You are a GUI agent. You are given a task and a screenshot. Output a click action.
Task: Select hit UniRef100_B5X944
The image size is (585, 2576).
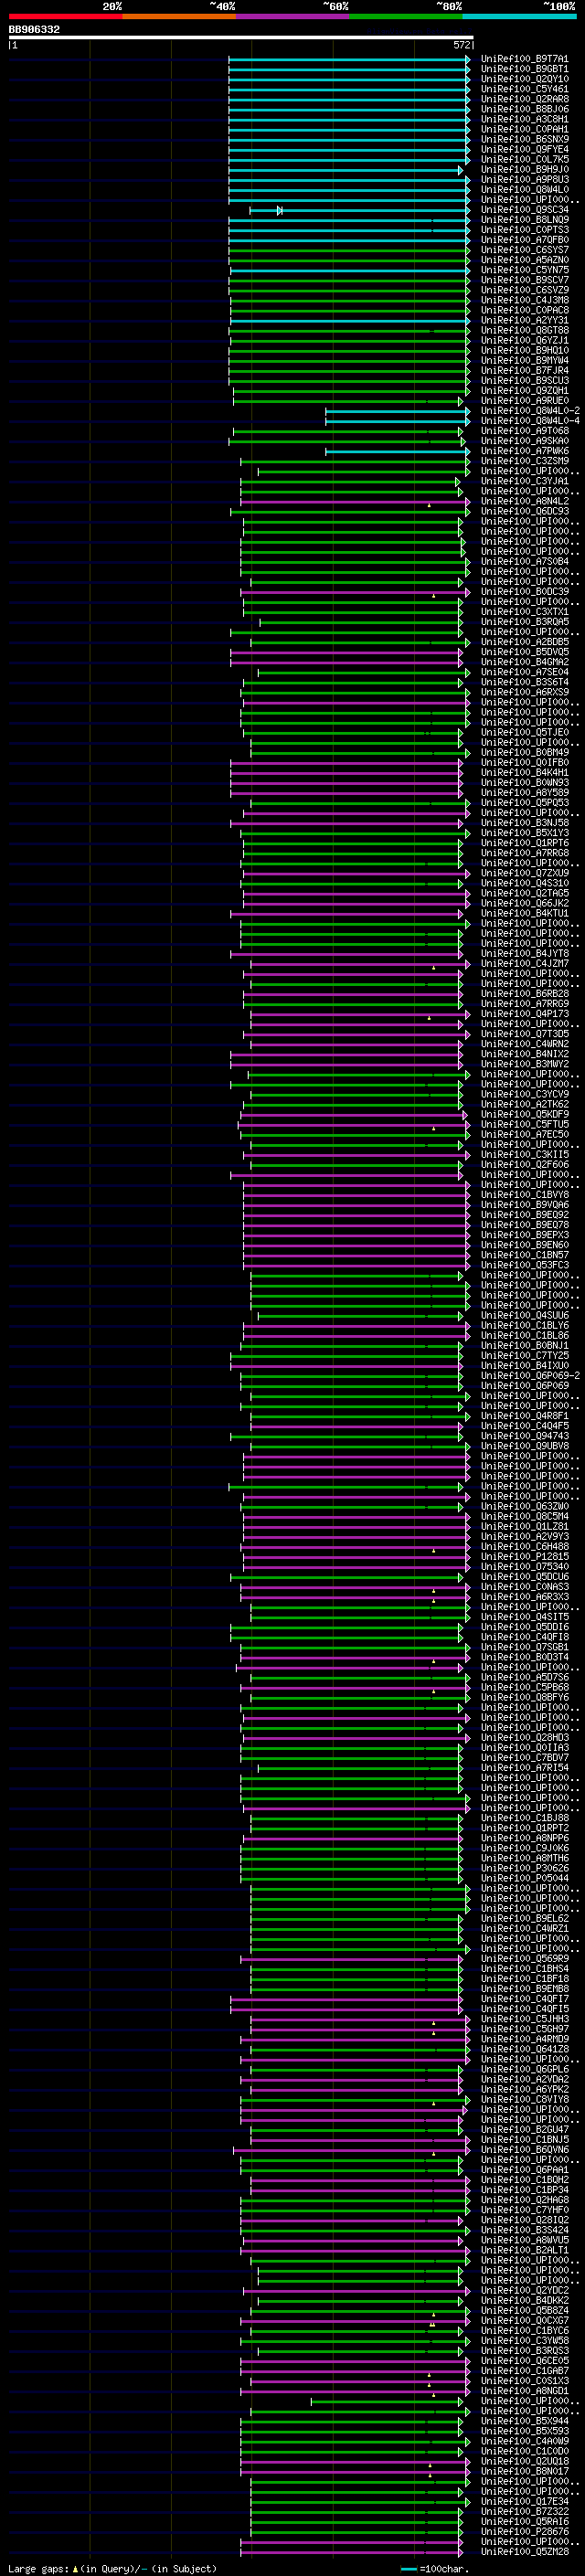524,2421
